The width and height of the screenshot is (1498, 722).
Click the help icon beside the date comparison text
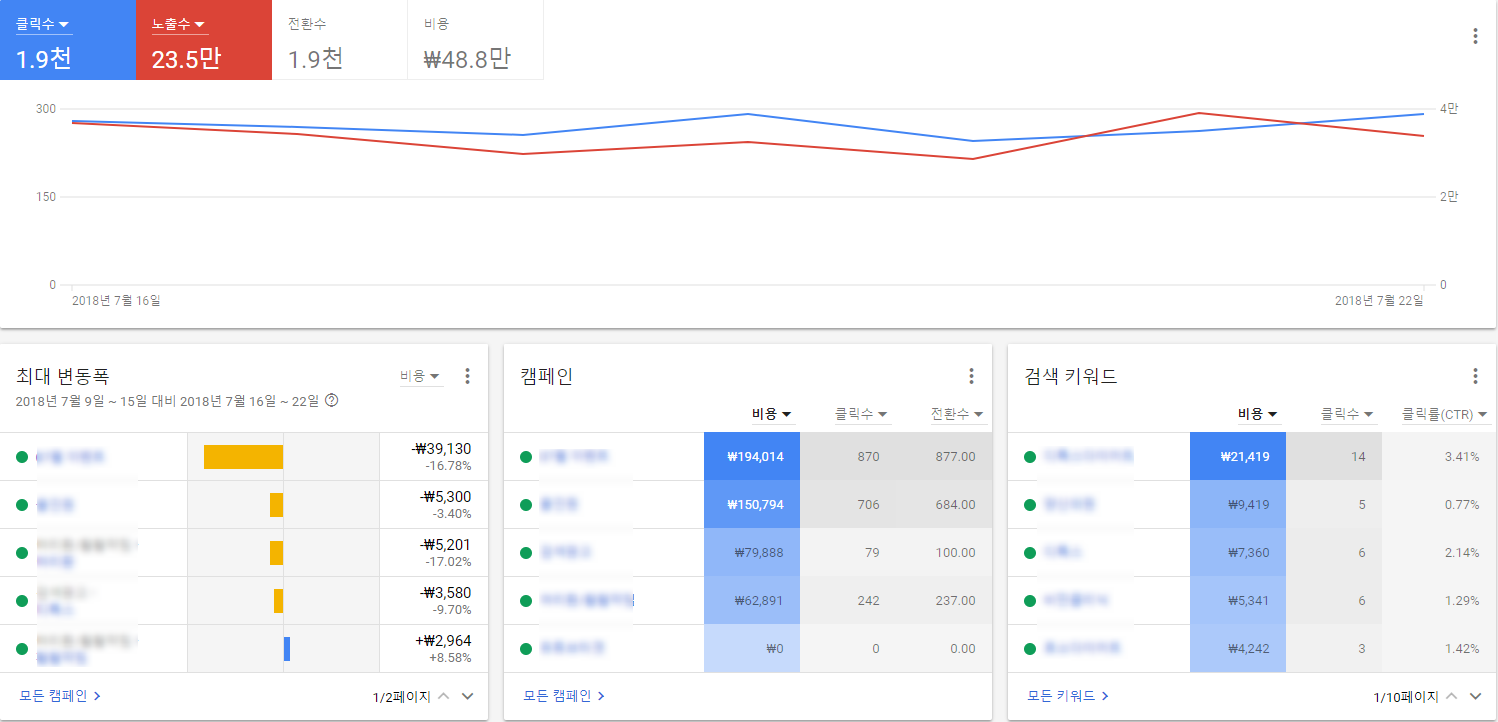coord(330,398)
